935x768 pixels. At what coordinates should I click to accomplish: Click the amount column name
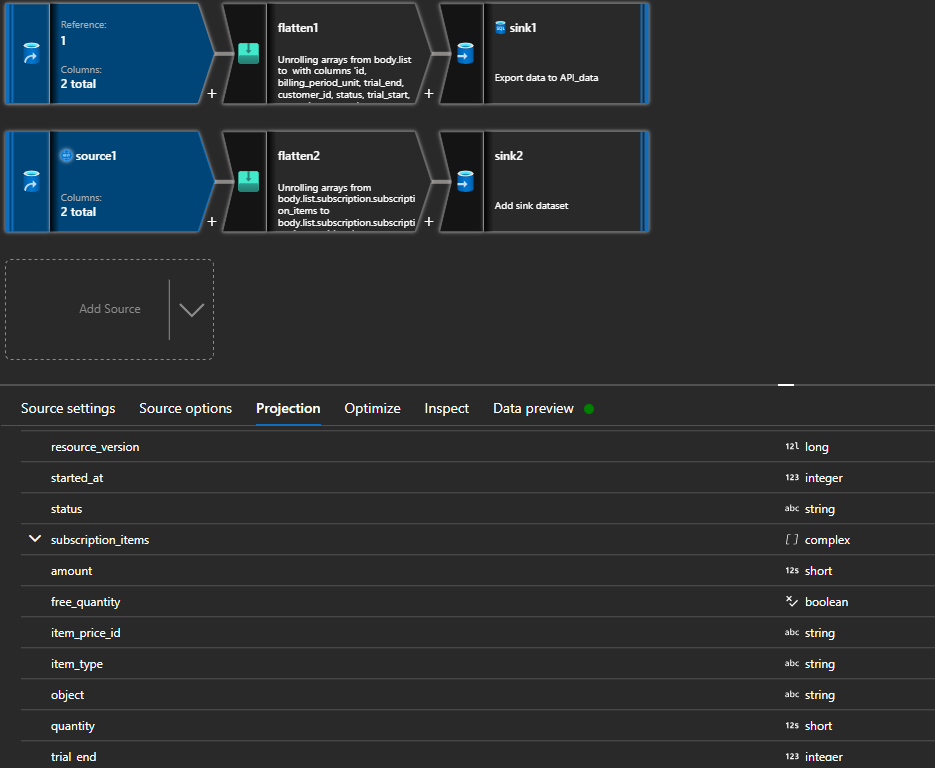(x=72, y=571)
